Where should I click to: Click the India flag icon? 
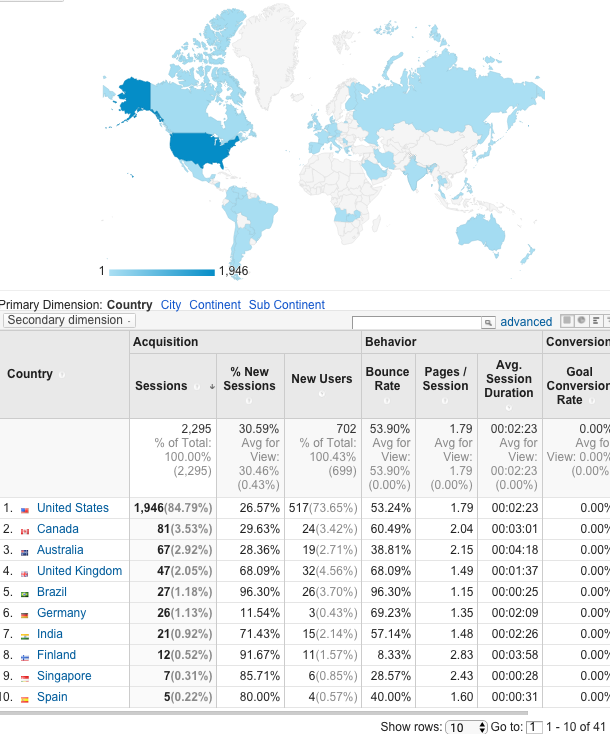(x=25, y=636)
